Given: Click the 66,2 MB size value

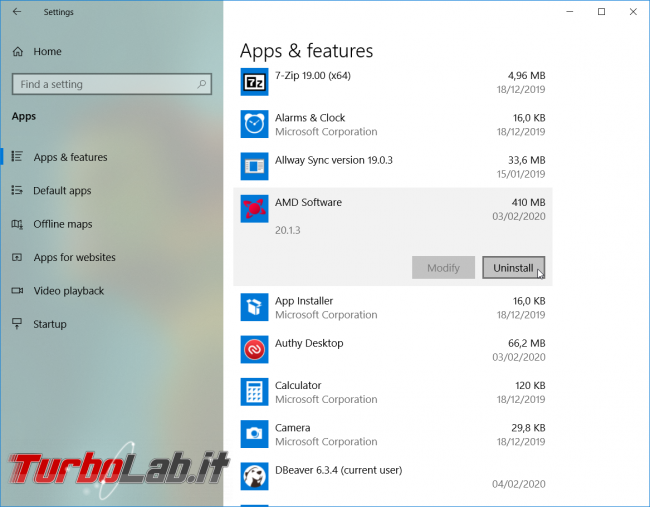Looking at the screenshot, I should tap(527, 343).
